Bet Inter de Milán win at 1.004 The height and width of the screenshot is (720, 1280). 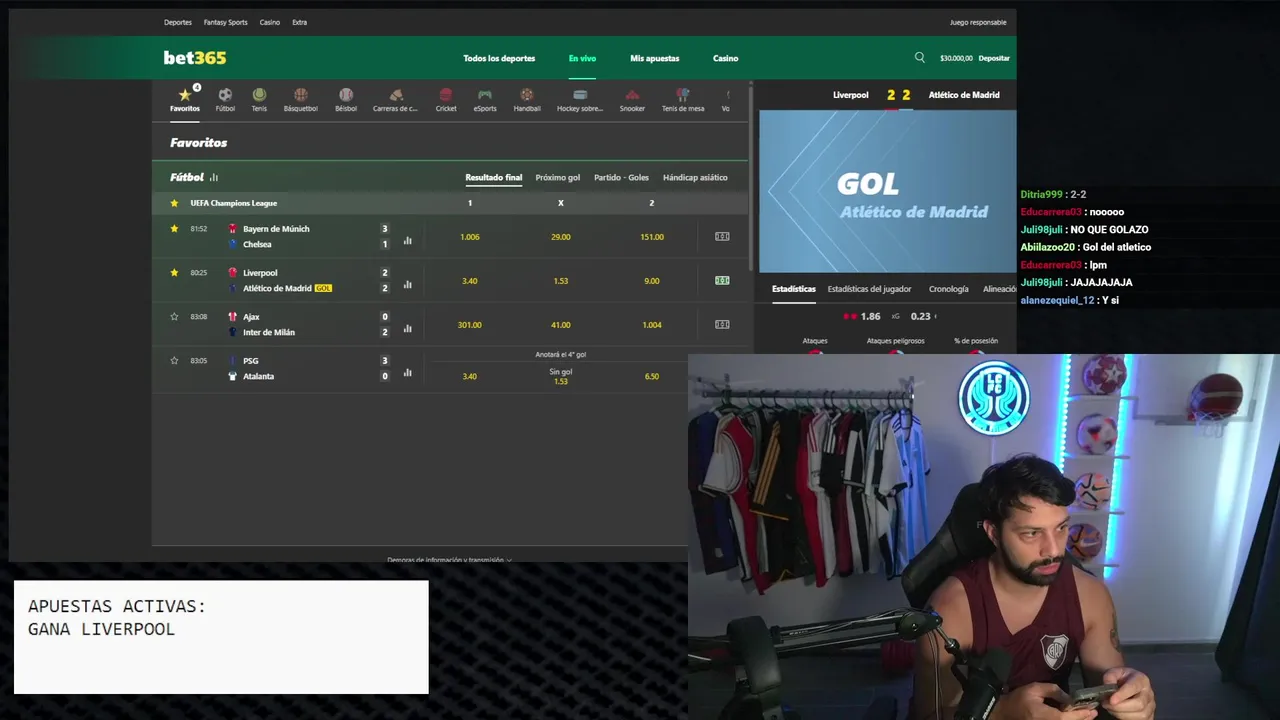point(652,325)
